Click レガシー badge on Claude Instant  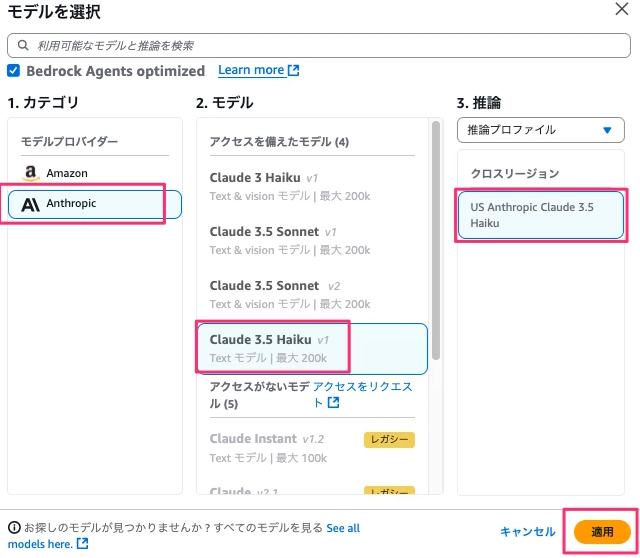click(x=389, y=440)
